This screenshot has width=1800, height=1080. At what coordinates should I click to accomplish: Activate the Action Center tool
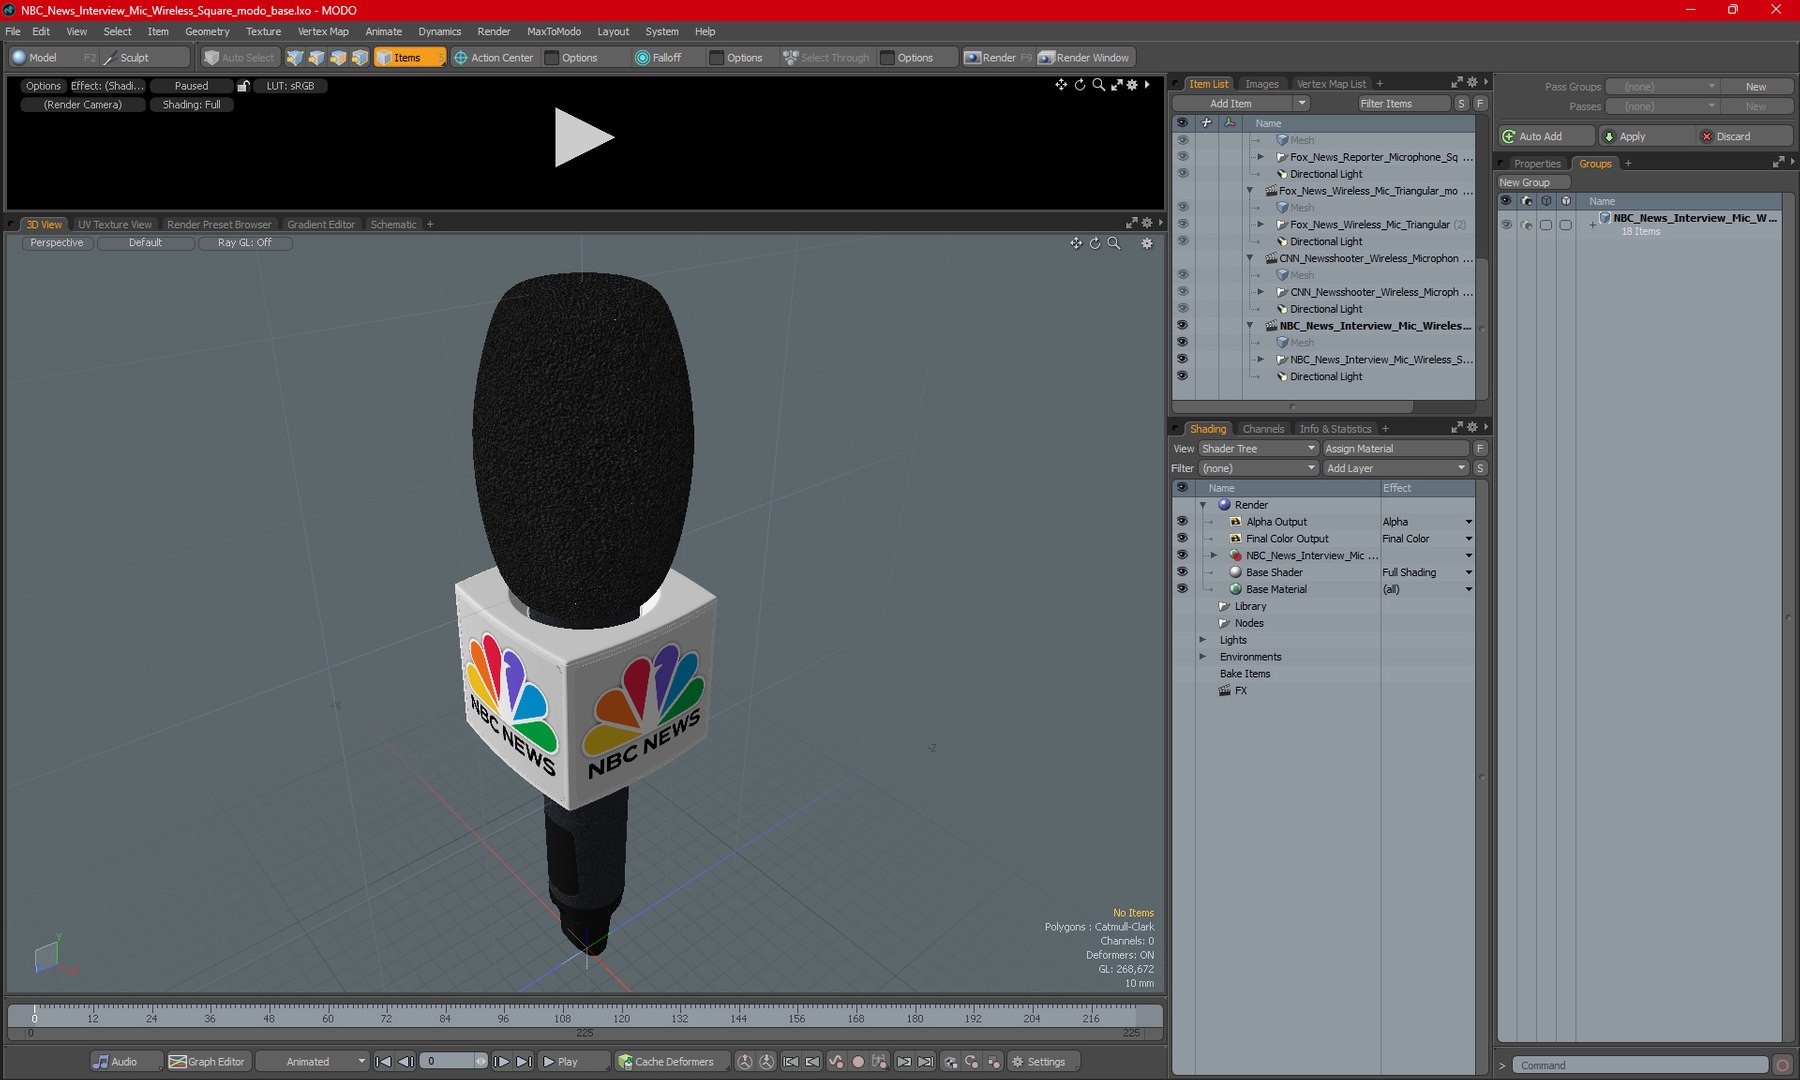494,58
